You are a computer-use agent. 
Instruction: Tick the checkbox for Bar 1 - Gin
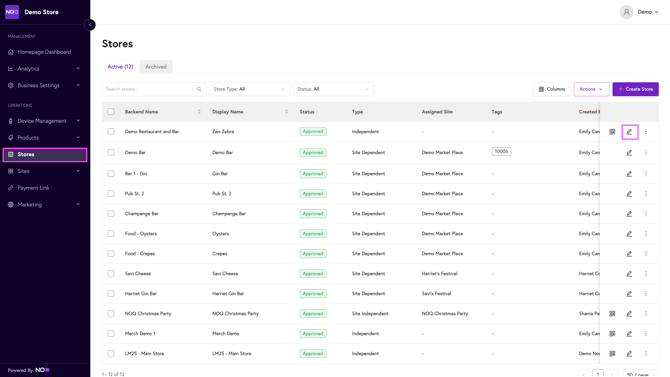coord(111,174)
